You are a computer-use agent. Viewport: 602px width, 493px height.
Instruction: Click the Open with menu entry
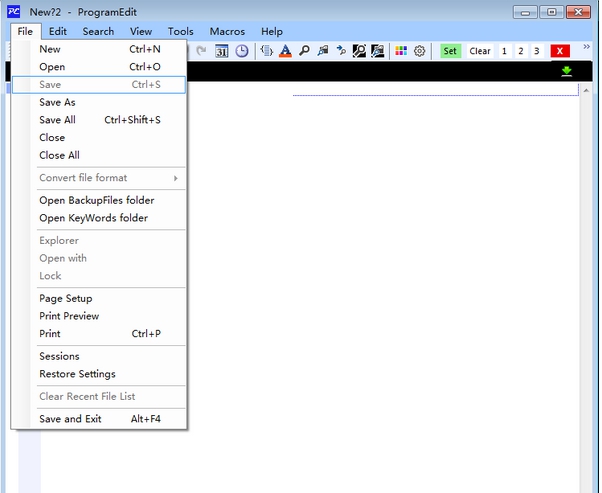pyautogui.click(x=99, y=258)
